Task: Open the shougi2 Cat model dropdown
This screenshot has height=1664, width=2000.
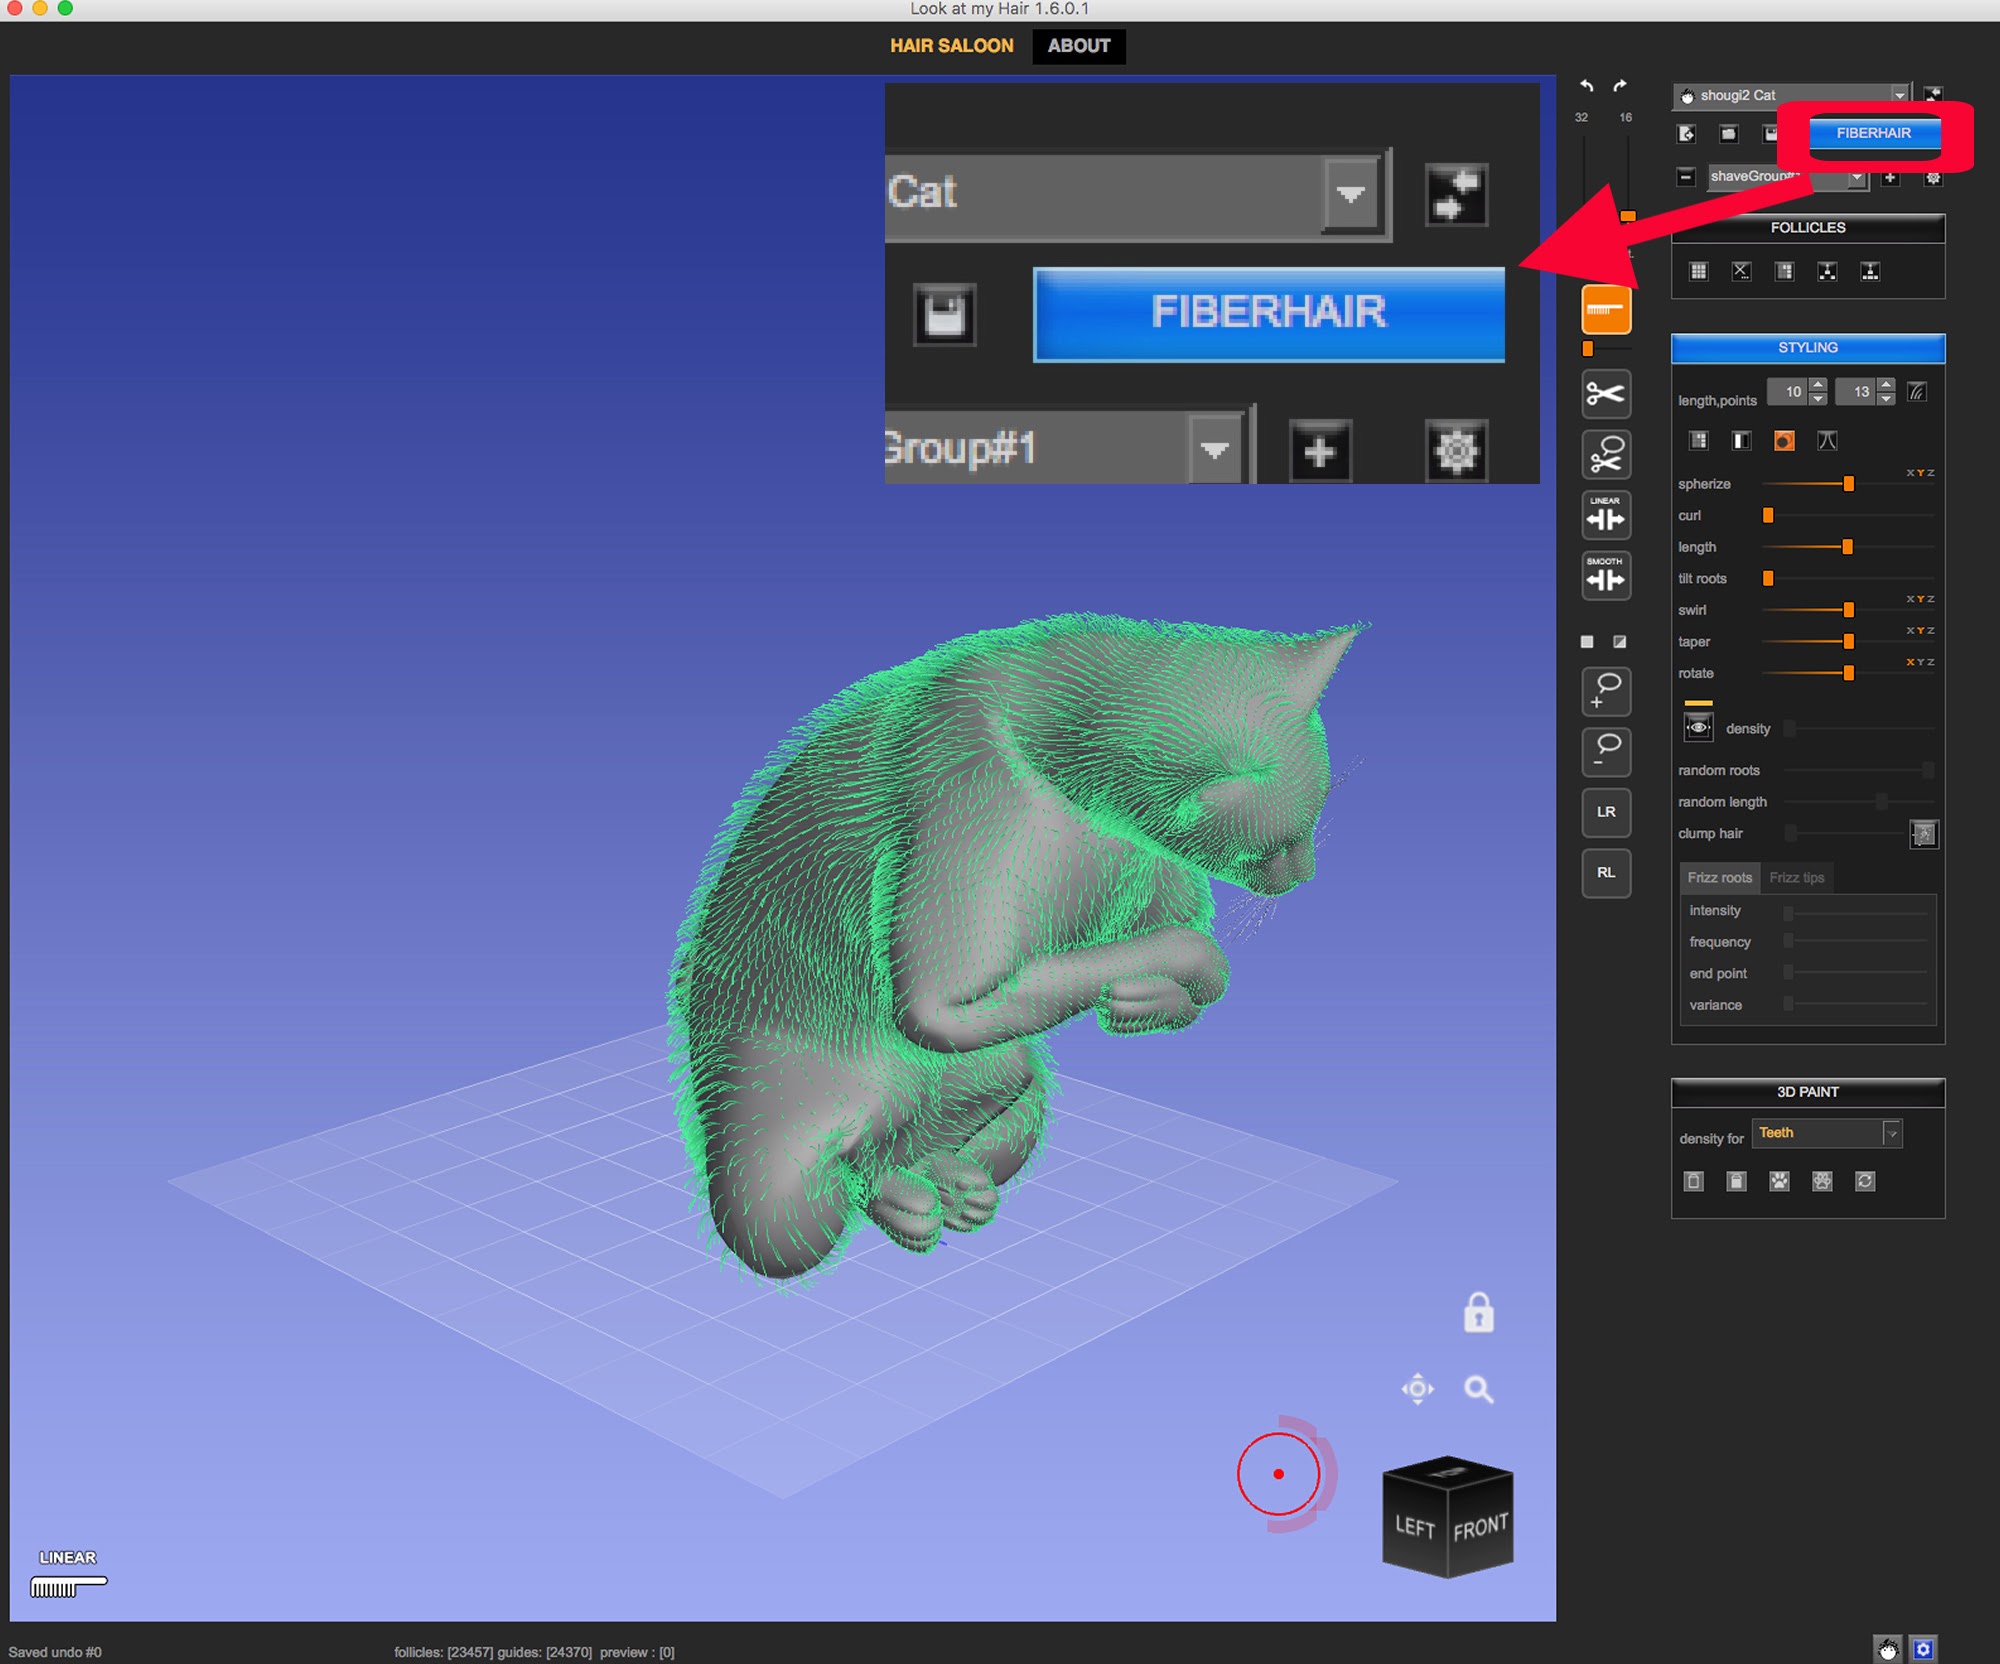Action: click(1898, 96)
